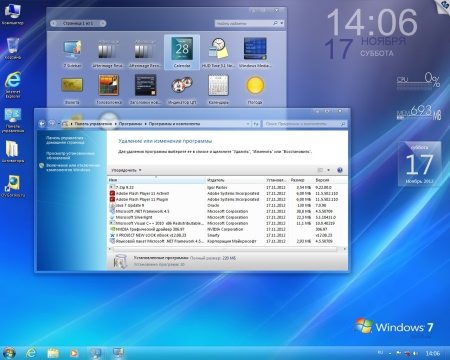Sort by the Издатель column header
This screenshot has height=360, width=450.
coord(235,180)
